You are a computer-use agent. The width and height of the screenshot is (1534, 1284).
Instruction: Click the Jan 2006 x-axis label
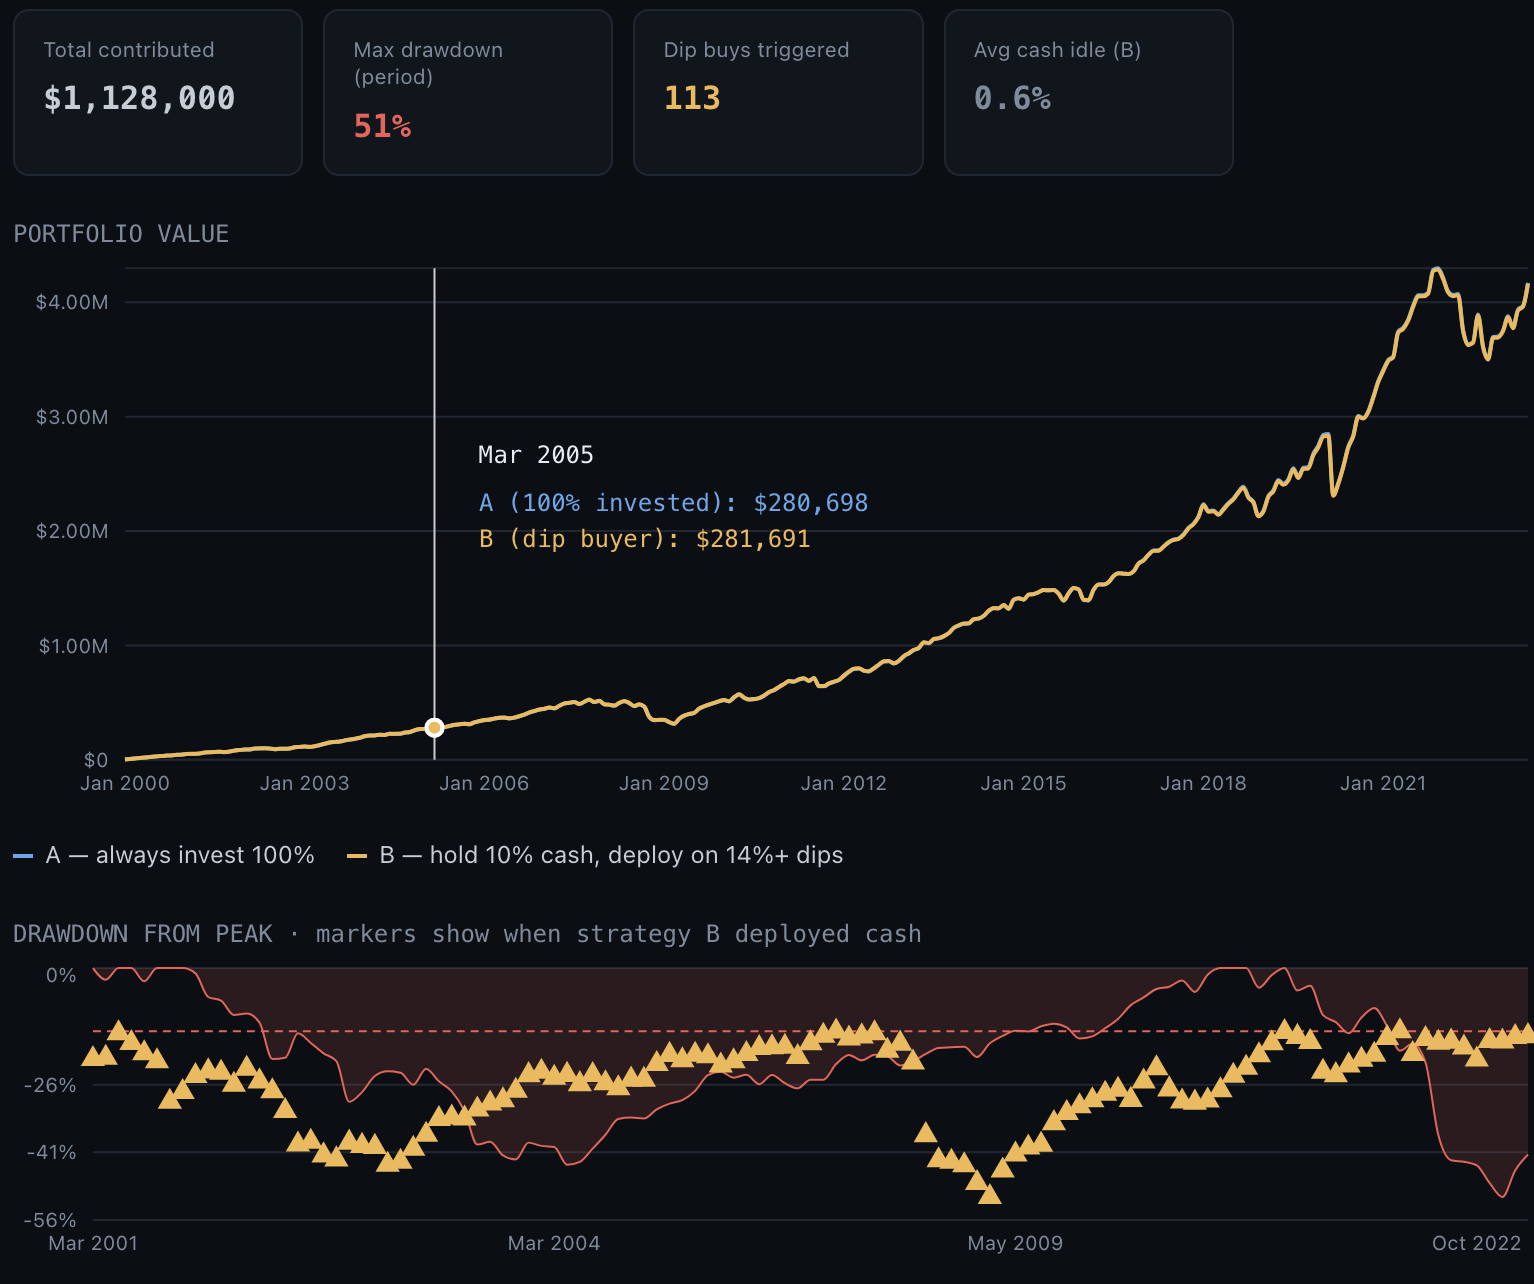pyautogui.click(x=484, y=783)
